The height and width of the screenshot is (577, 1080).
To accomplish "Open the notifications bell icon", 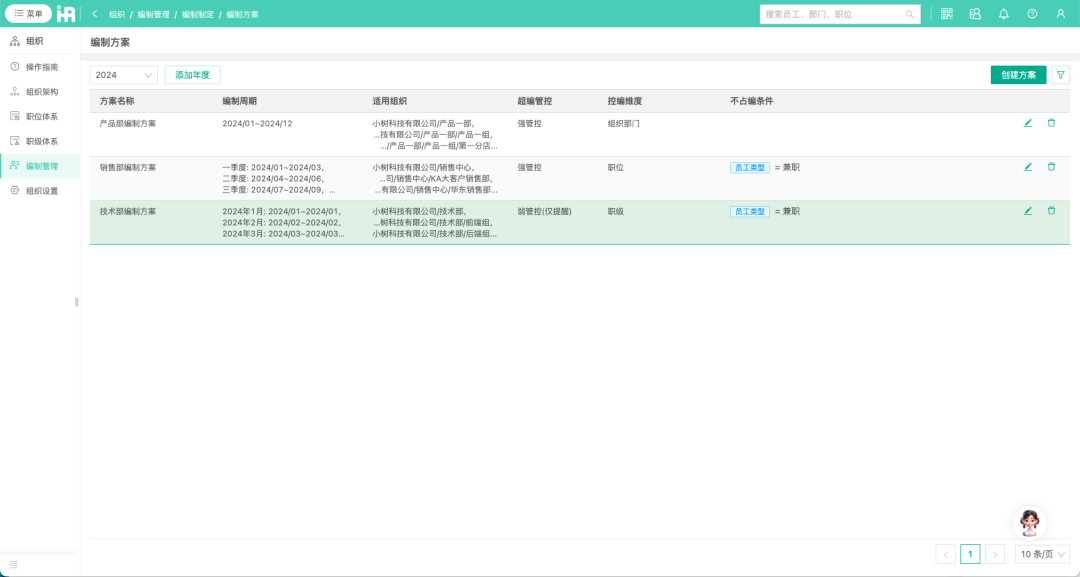I will point(1003,13).
